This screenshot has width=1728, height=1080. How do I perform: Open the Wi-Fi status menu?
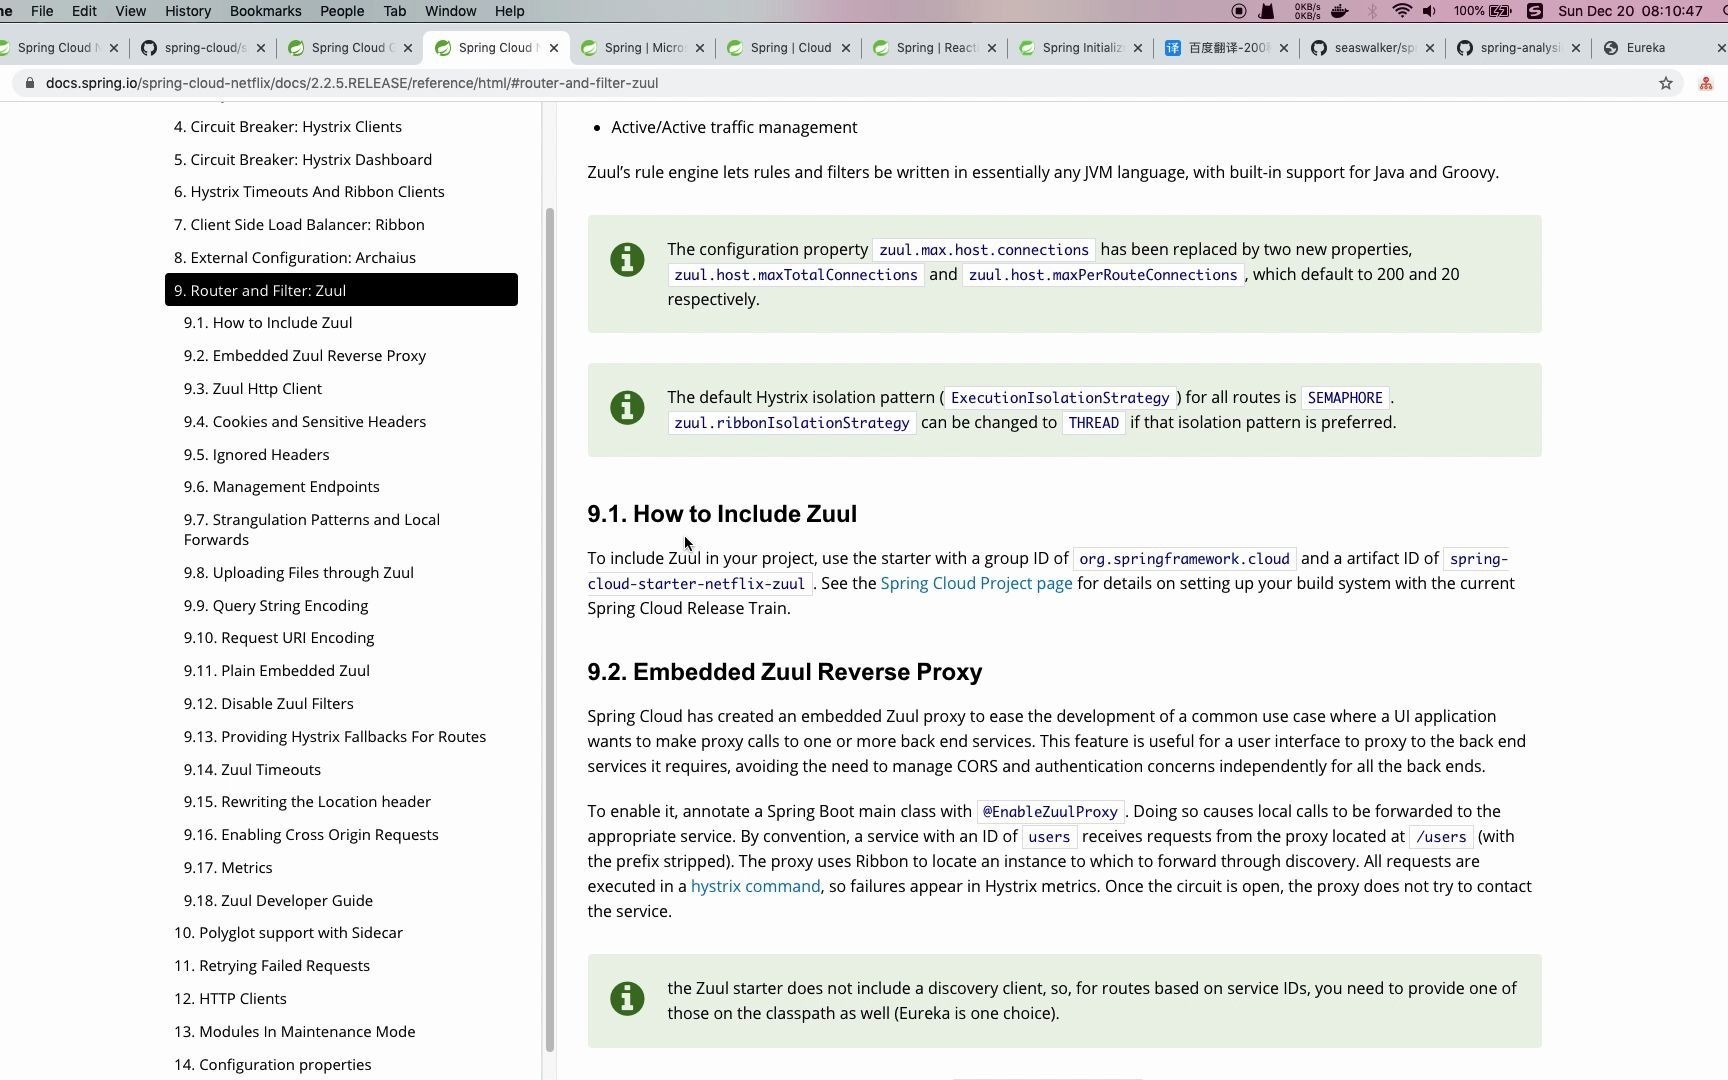tap(1402, 11)
